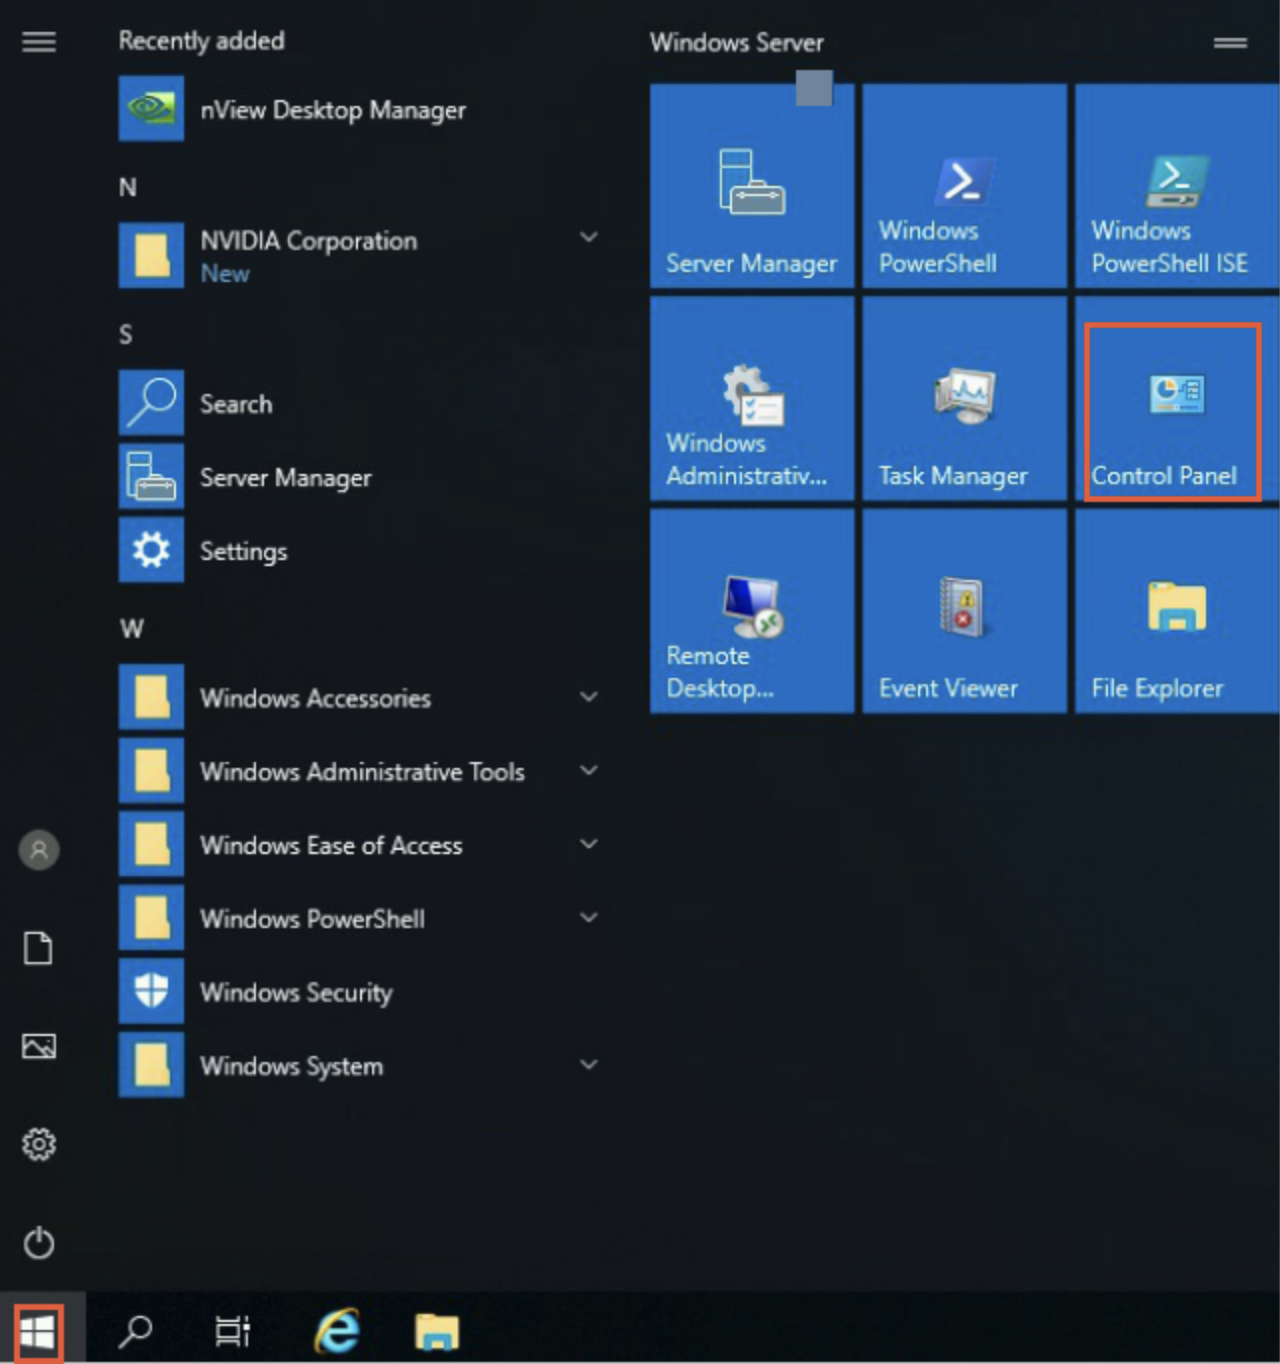Click the Windows Accessories folder icon
1280x1364 pixels.
click(151, 697)
